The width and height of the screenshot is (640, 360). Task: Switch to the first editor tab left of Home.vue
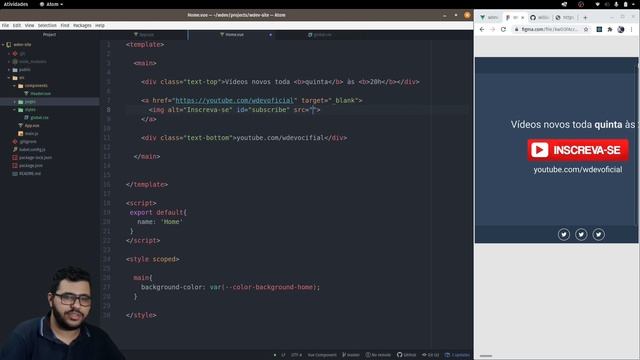click(x=144, y=35)
